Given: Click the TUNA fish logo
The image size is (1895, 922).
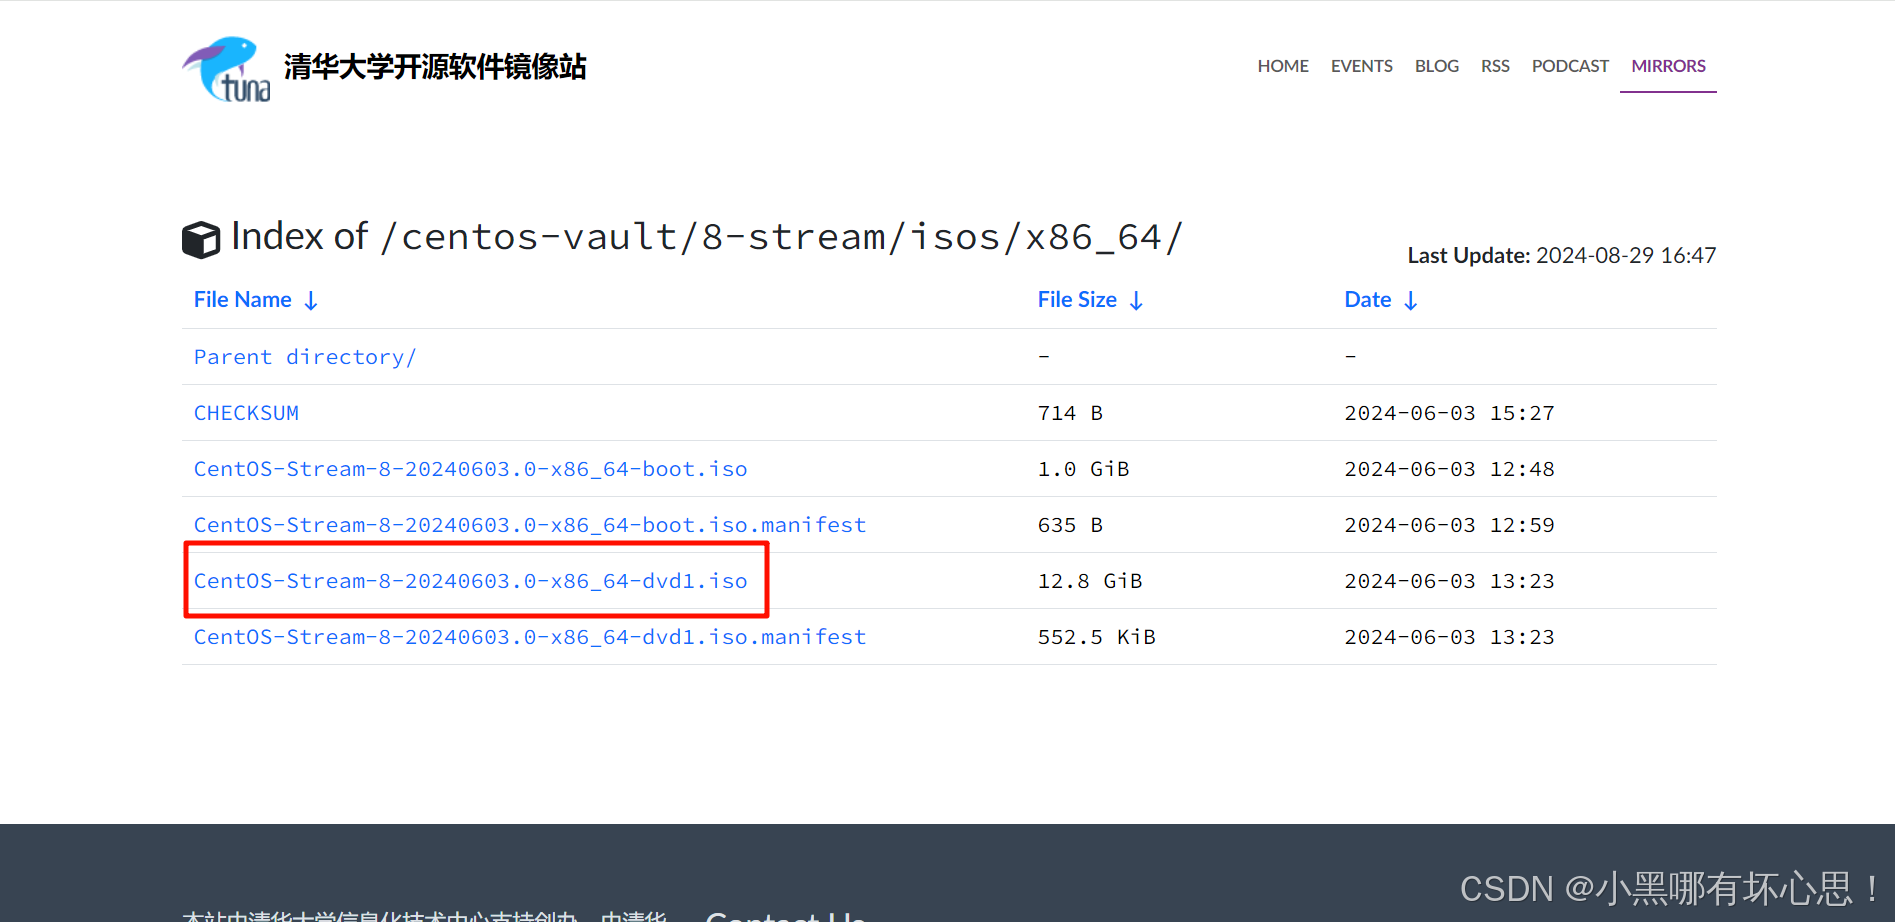Looking at the screenshot, I should tap(226, 69).
